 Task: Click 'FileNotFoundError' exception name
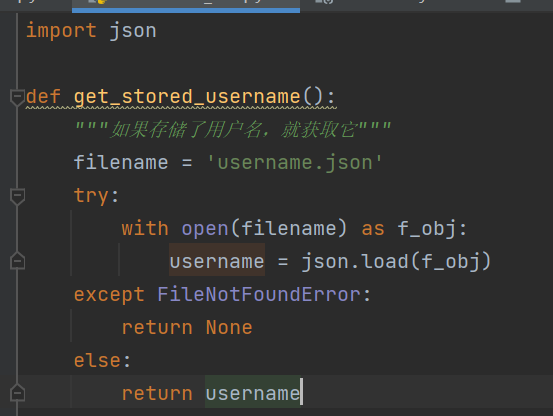(x=259, y=294)
